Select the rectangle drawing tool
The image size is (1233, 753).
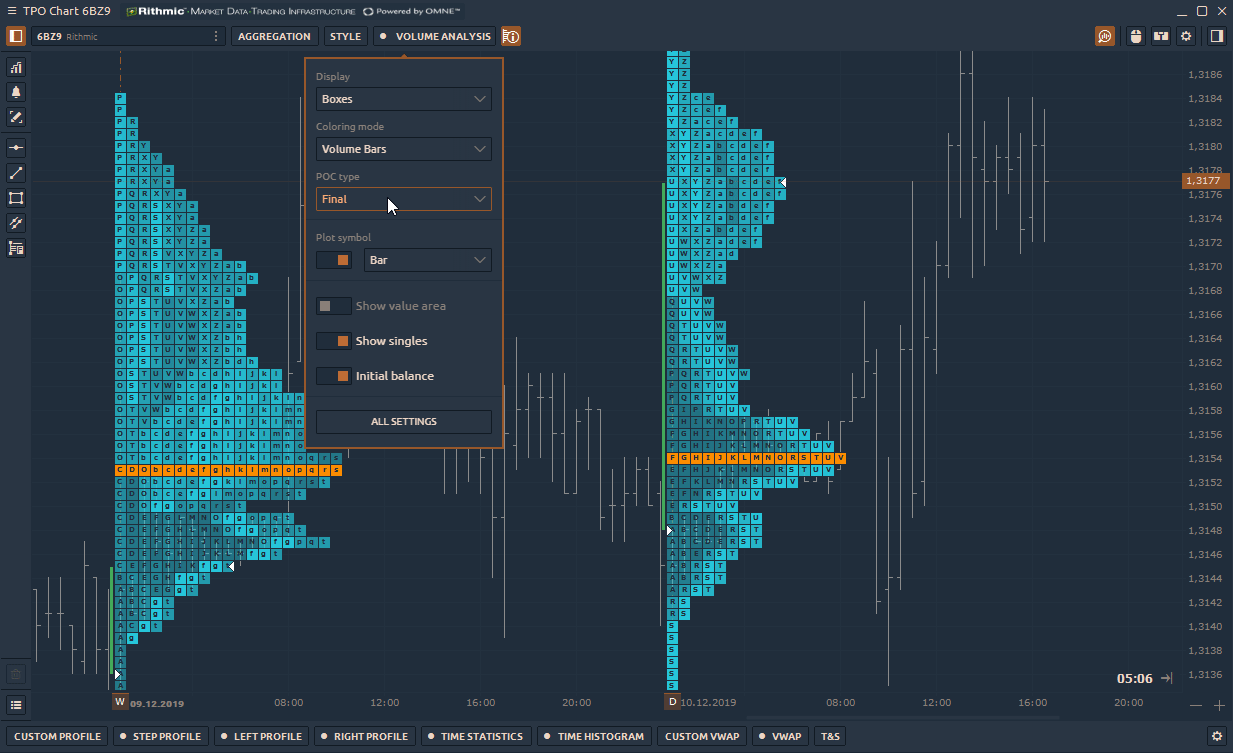[16, 198]
